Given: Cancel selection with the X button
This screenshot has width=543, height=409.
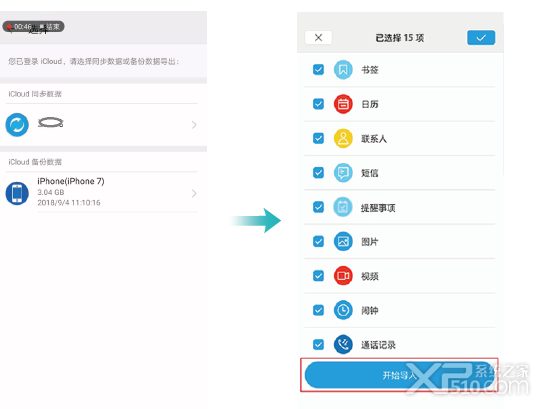Looking at the screenshot, I should 318,37.
